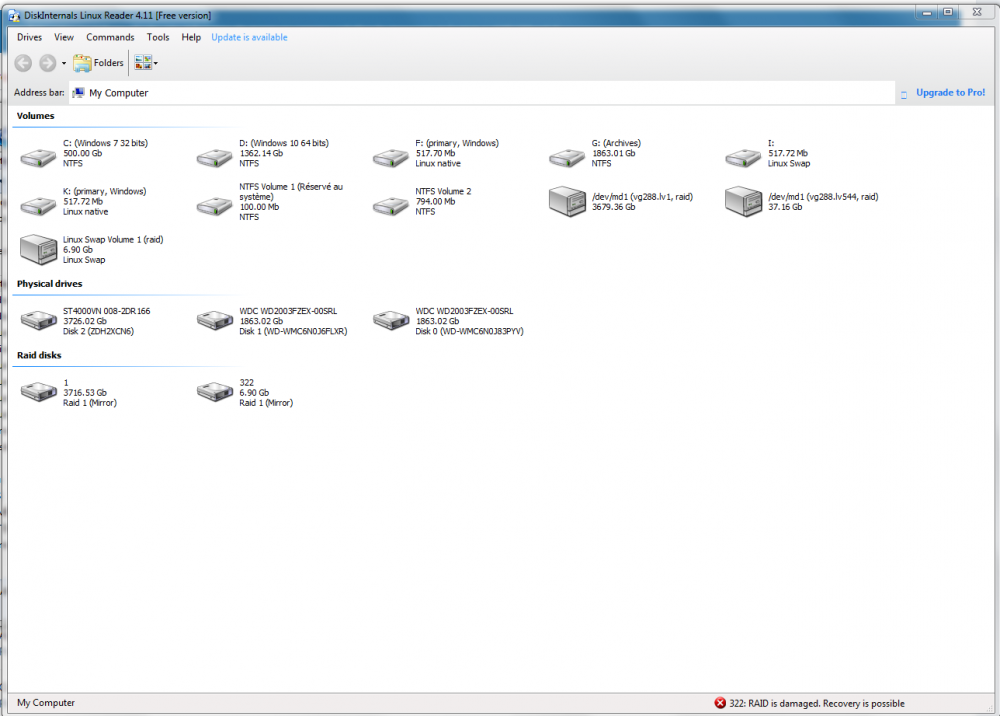Click the Back navigation arrow
1000x716 pixels.
pos(24,62)
